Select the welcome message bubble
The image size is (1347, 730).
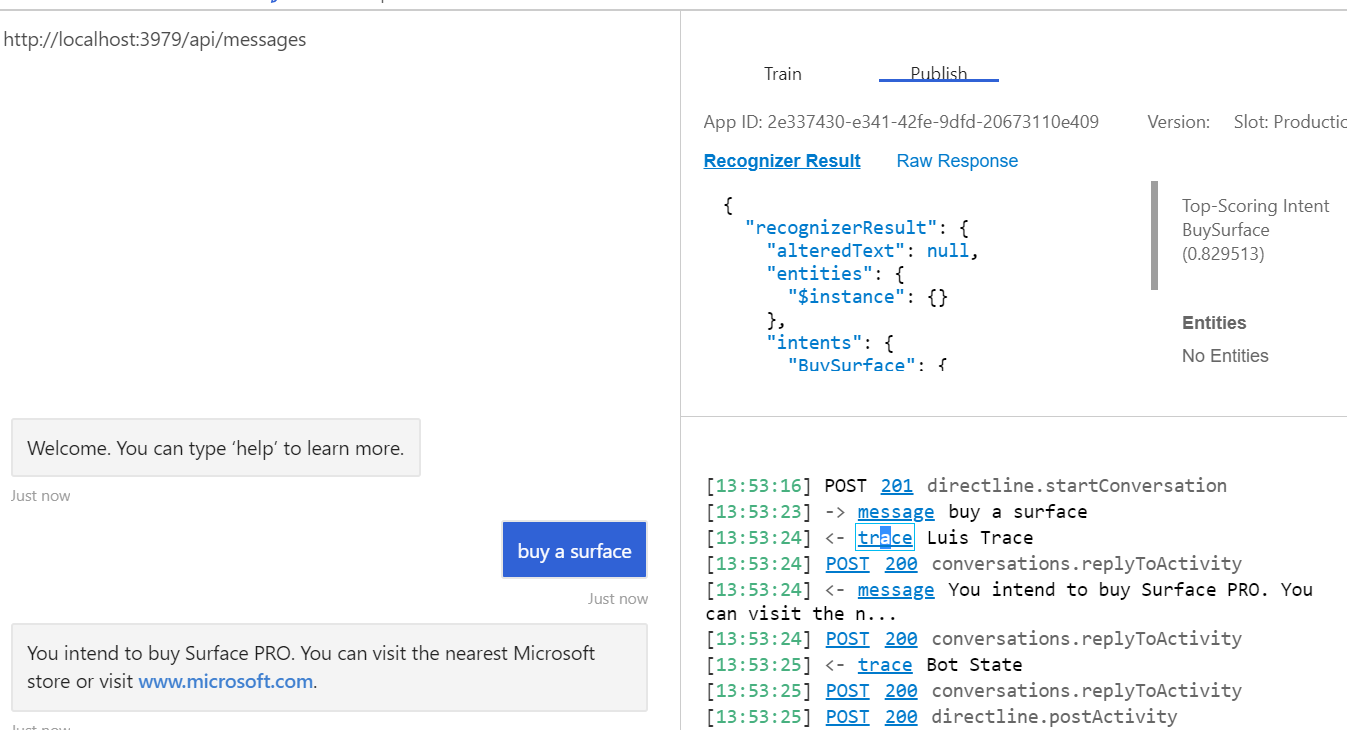(x=216, y=448)
